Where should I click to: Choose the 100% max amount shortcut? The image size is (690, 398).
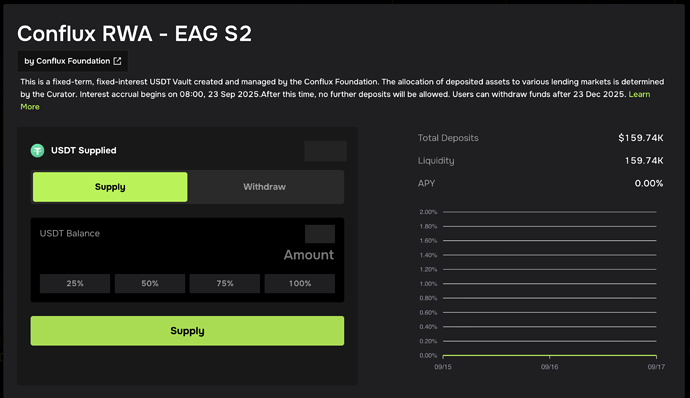tap(300, 284)
